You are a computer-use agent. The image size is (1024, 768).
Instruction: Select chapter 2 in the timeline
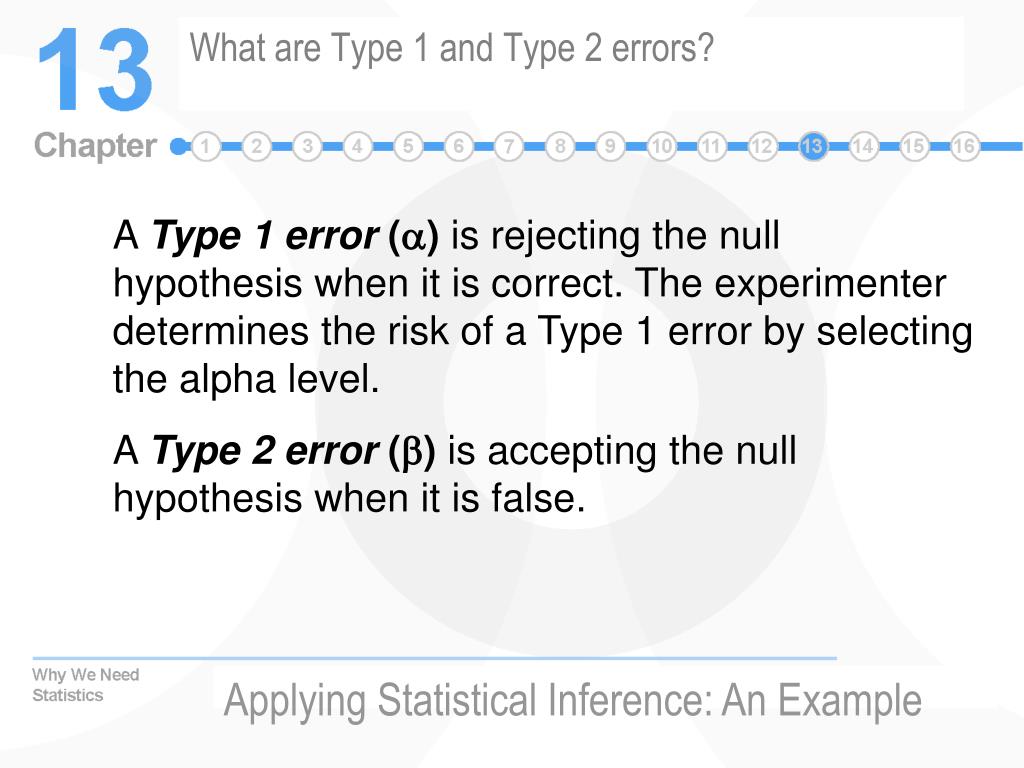257,146
